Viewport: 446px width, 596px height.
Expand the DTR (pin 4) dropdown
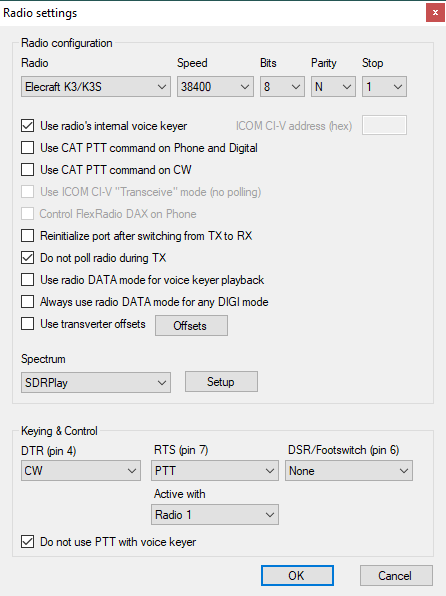click(x=81, y=471)
